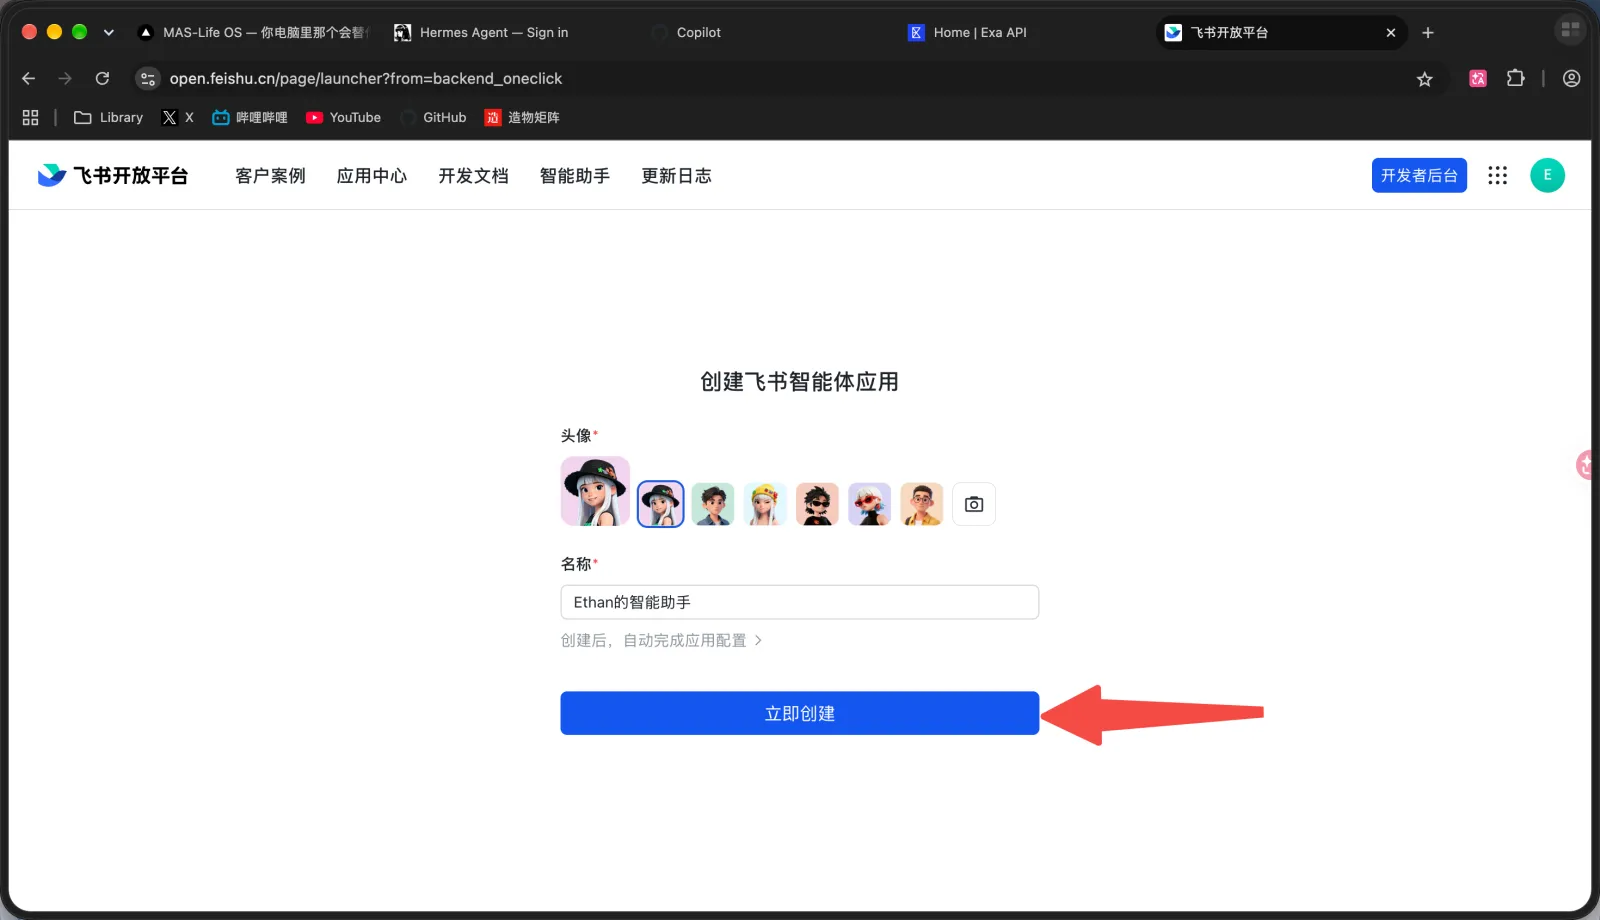Choose the white-haired red-glasses avatar
The height and width of the screenshot is (920, 1600).
point(869,504)
